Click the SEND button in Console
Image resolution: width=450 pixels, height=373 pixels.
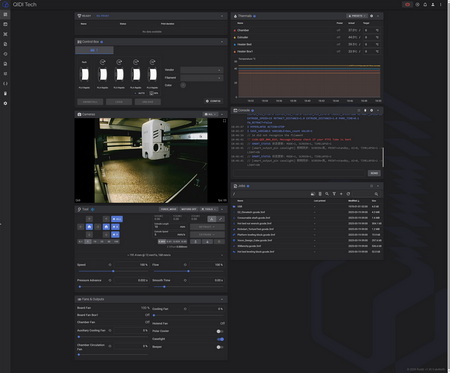click(x=374, y=173)
